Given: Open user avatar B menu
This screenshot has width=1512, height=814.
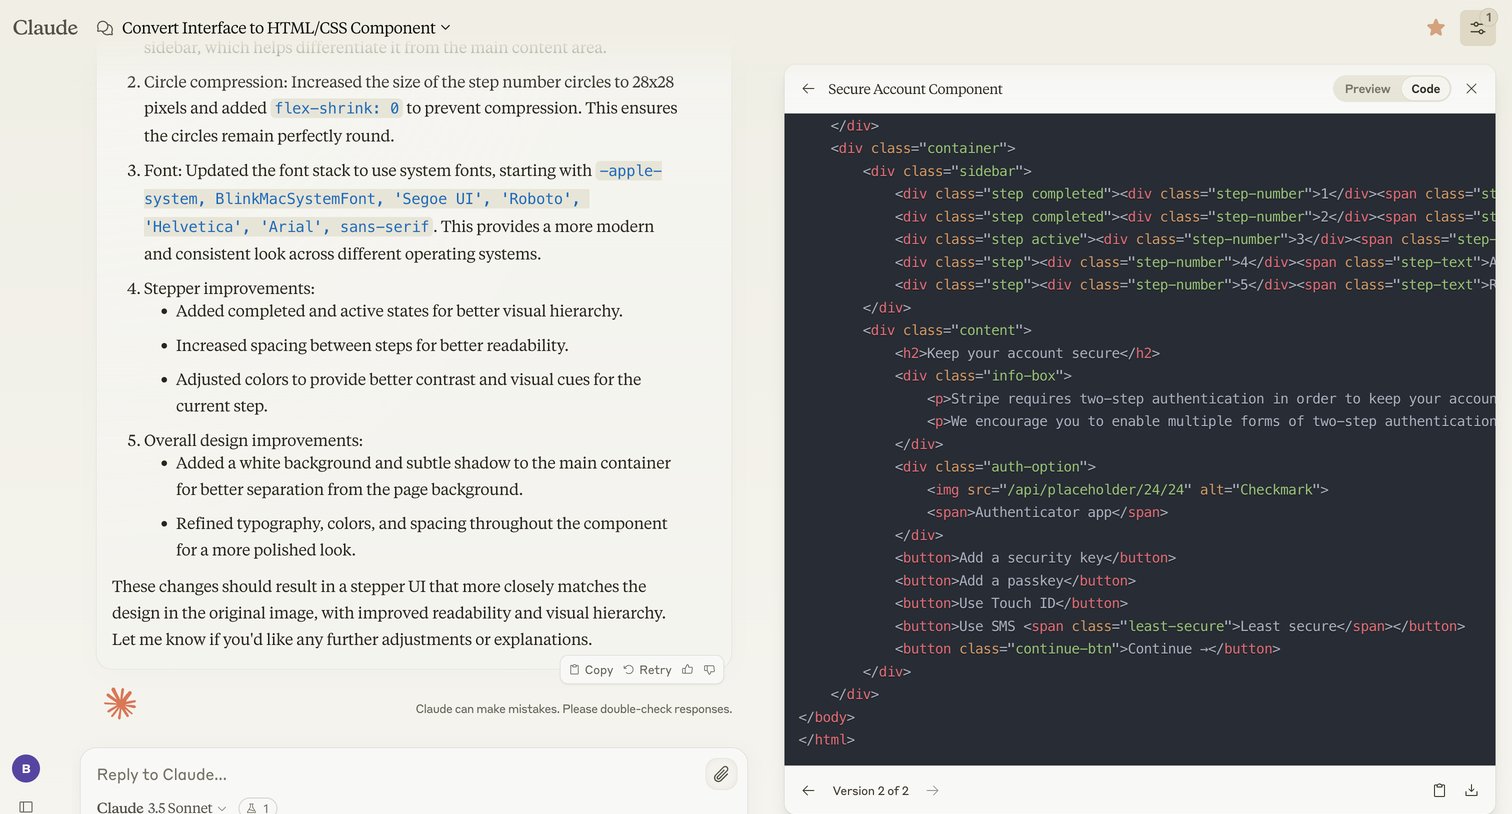Looking at the screenshot, I should point(26,769).
